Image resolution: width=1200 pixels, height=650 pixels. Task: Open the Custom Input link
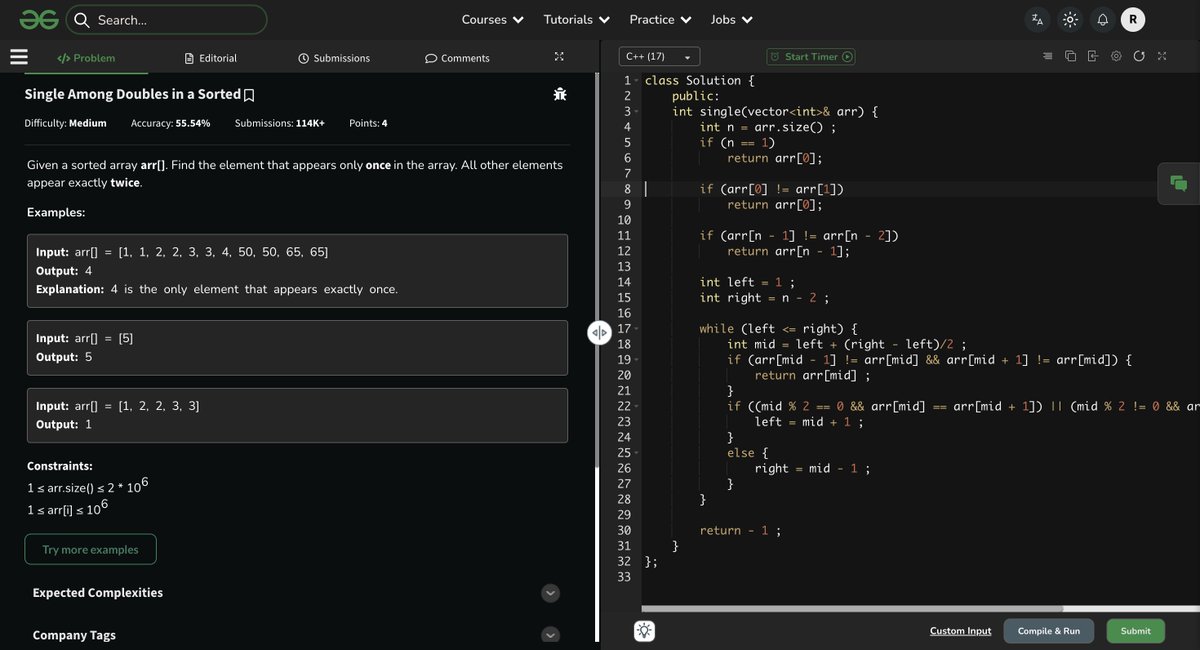pyautogui.click(x=961, y=631)
